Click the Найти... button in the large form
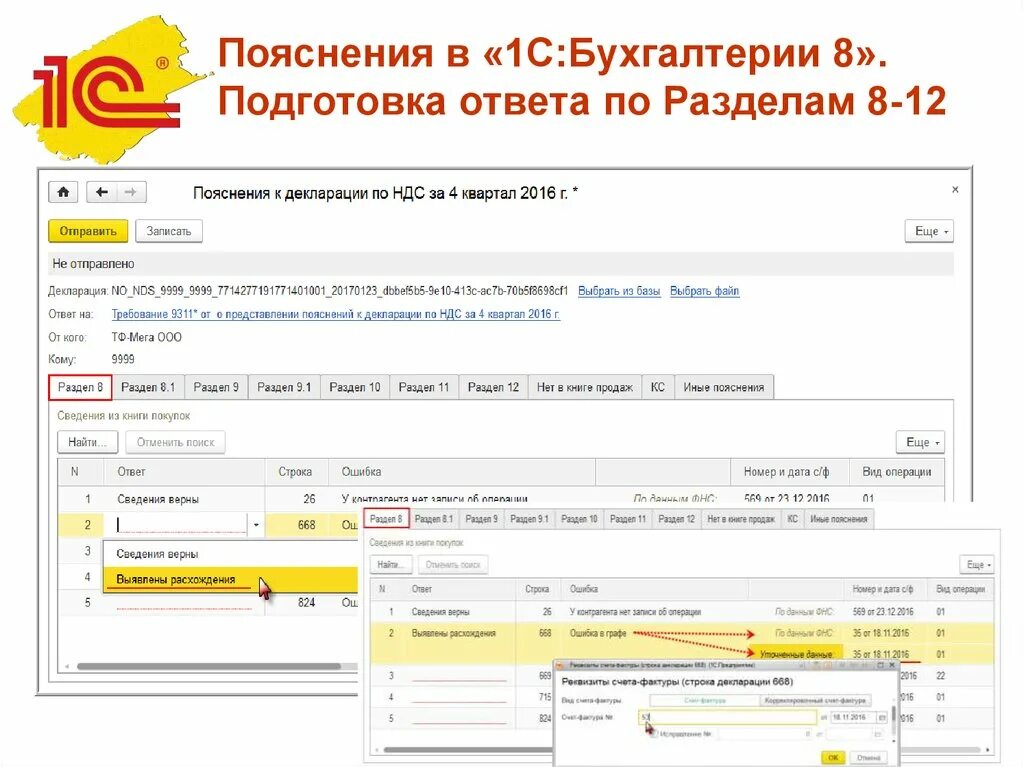1024x767 pixels. point(88,442)
